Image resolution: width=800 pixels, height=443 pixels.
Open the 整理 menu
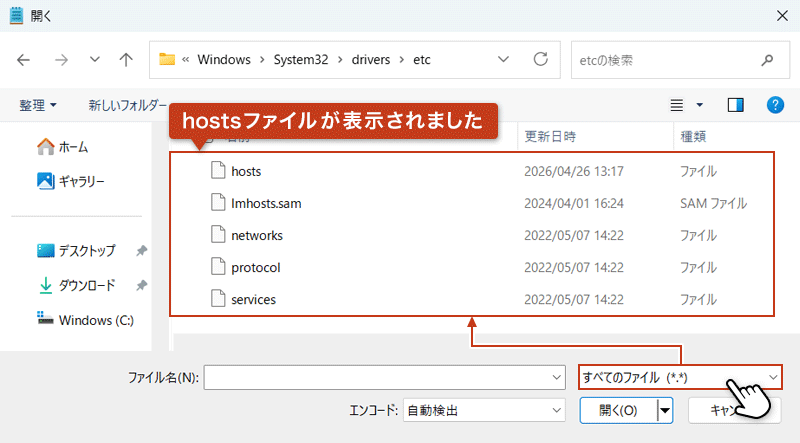coord(37,105)
